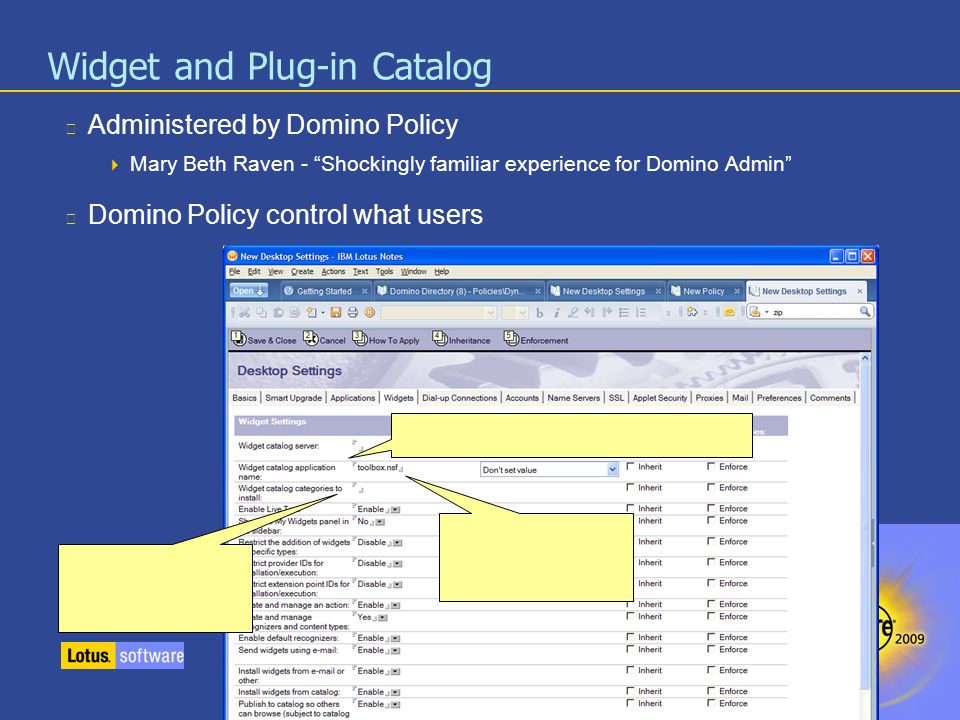960x720 pixels.
Task: Click the Cancel action button
Action: [324, 339]
